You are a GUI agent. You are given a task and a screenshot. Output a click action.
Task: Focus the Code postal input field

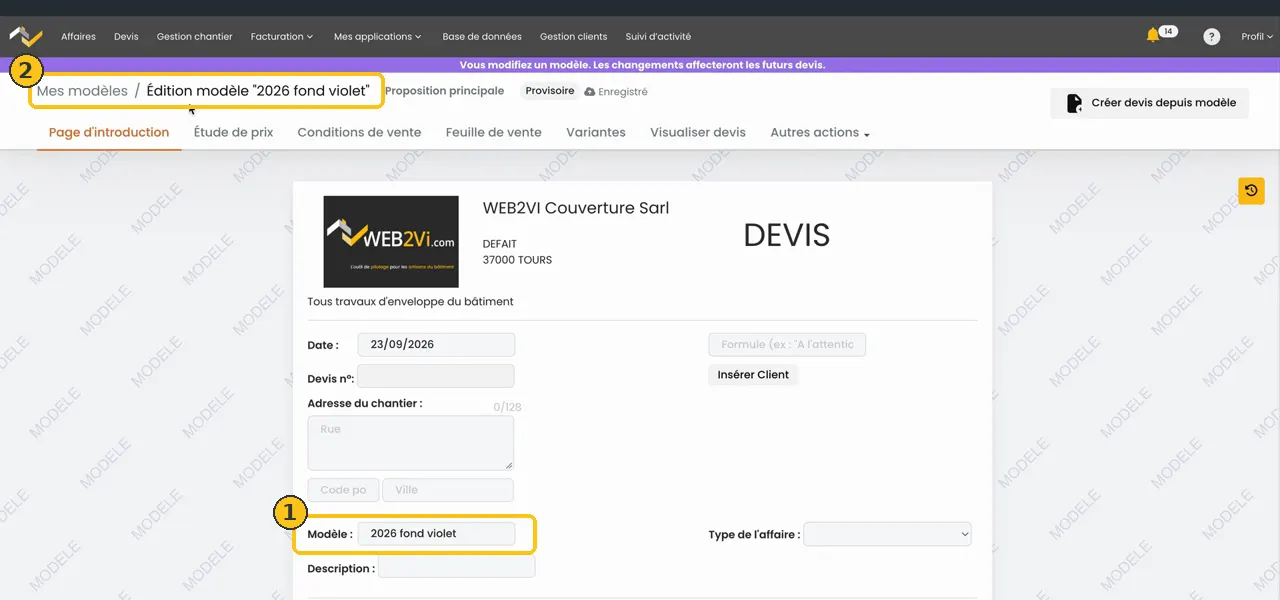343,490
